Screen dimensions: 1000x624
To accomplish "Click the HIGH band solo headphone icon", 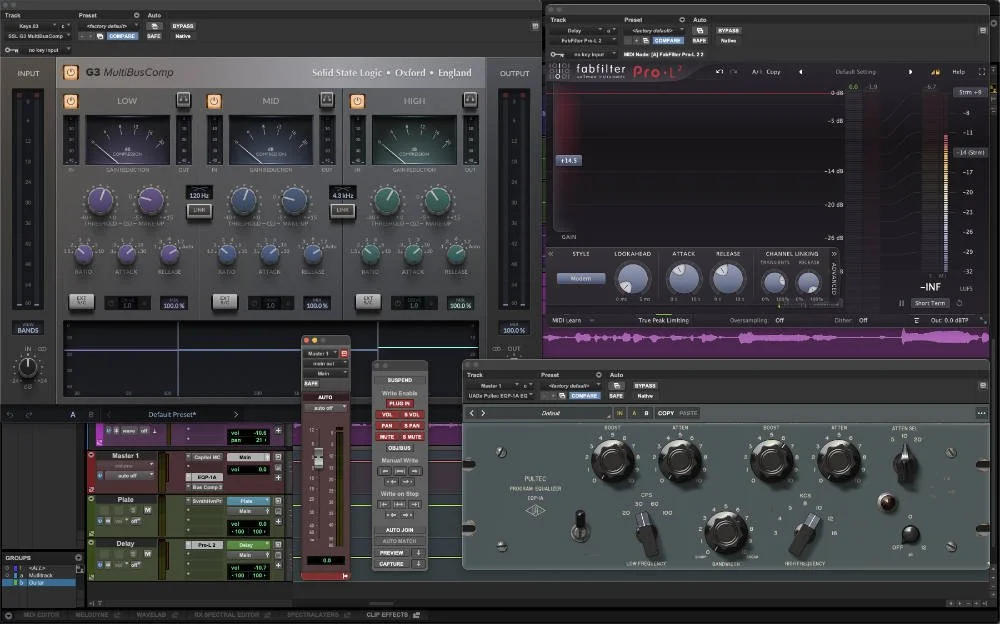I will point(471,100).
